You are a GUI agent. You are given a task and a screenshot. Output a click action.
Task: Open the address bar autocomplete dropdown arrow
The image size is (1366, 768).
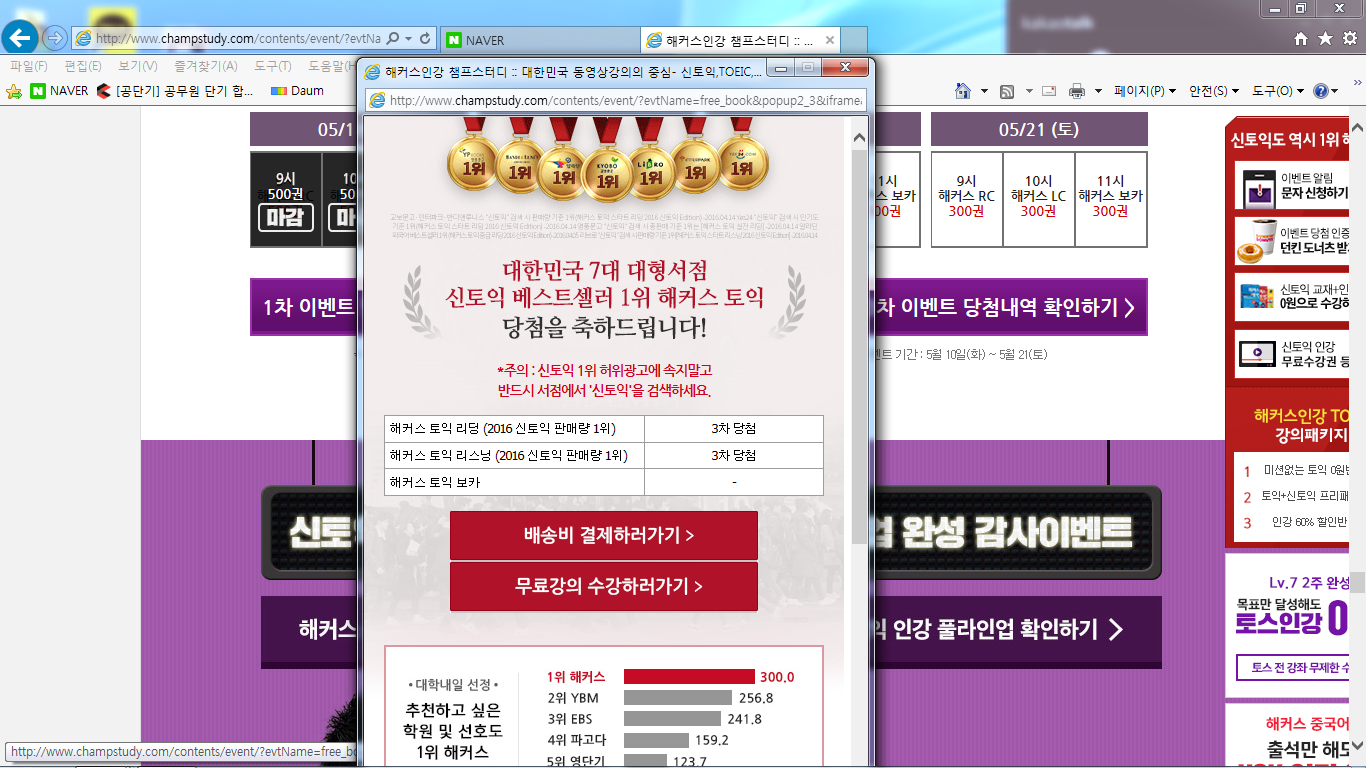click(408, 38)
